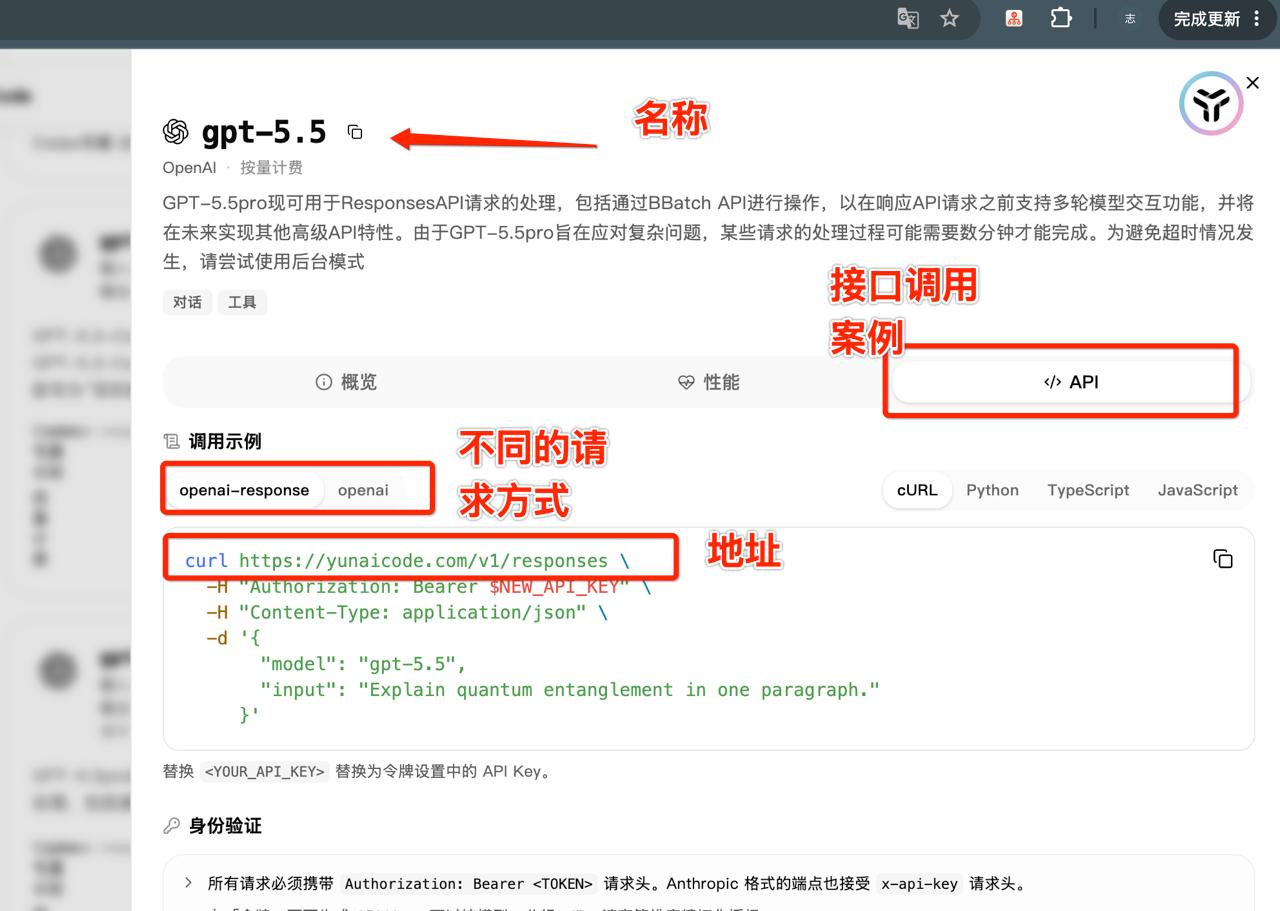Click the 完成更新 browser update button
Image resolution: width=1280 pixels, height=911 pixels.
point(1207,19)
